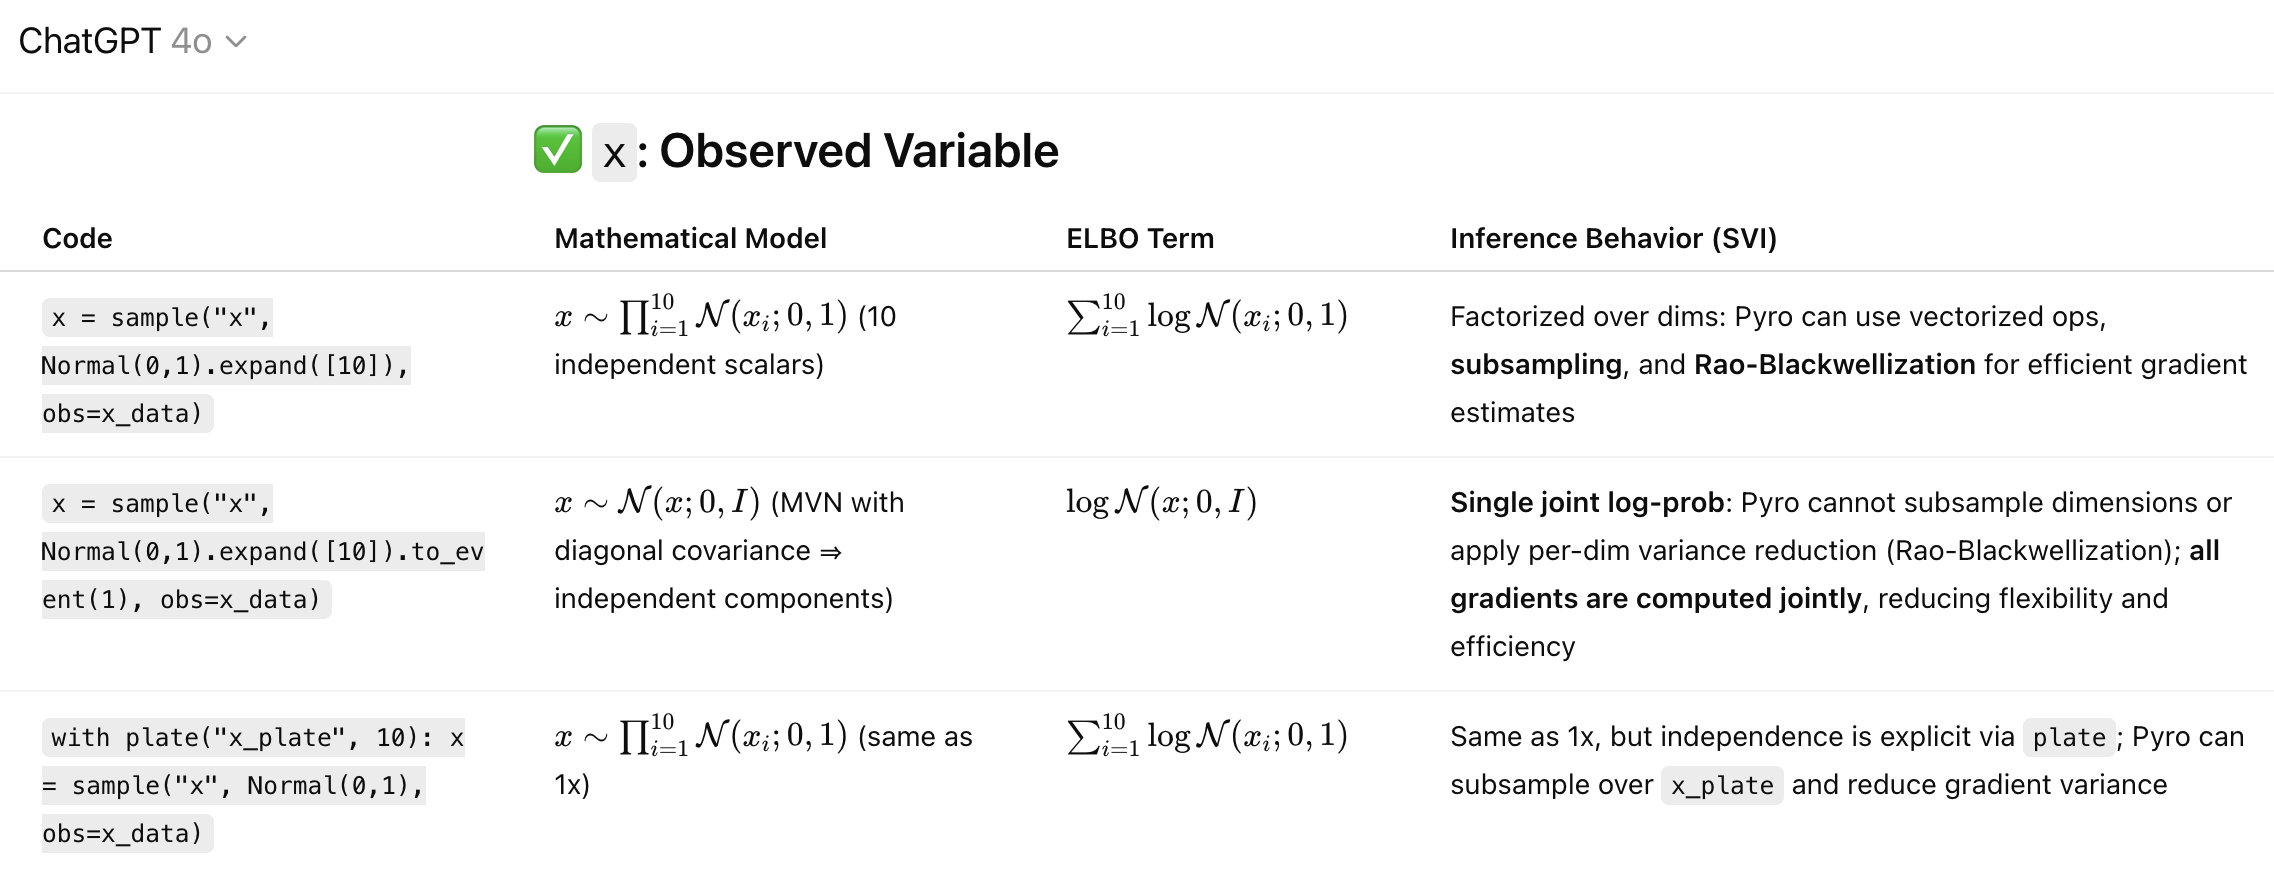Click the green checkmark emoji in heading
The image size is (2274, 870).
(557, 150)
